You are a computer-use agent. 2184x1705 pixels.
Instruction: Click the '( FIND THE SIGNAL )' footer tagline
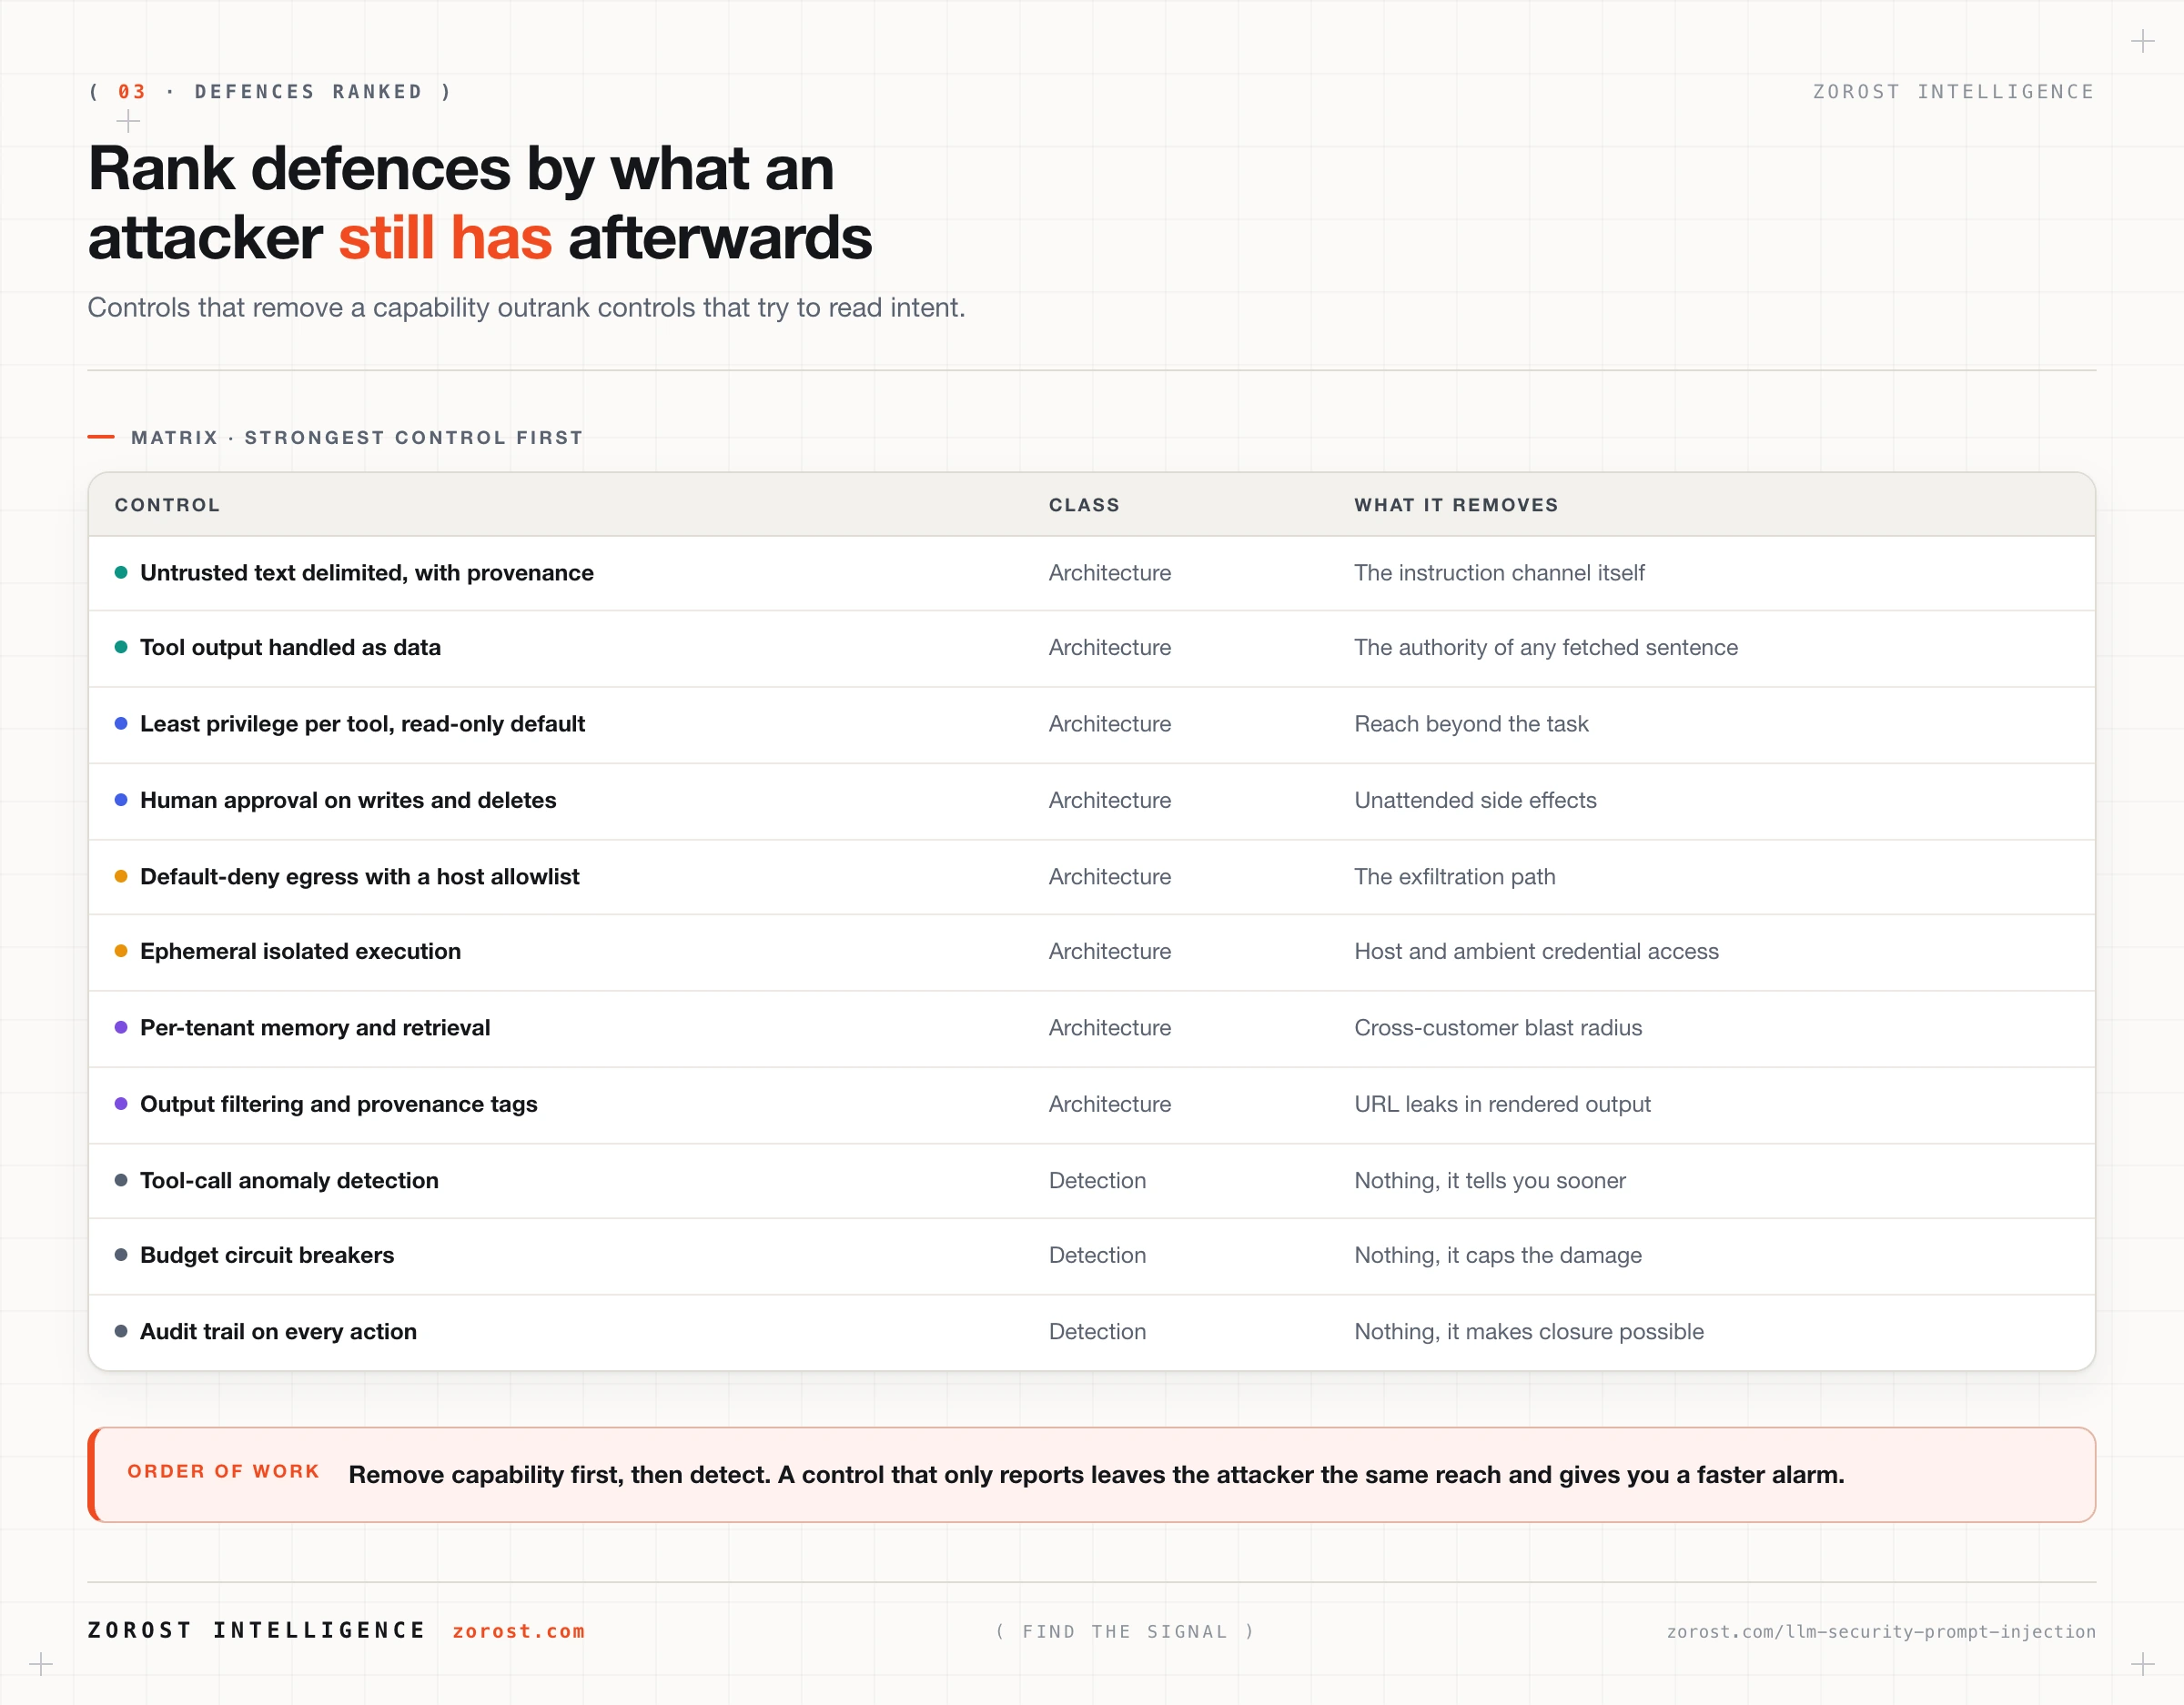(1125, 1631)
